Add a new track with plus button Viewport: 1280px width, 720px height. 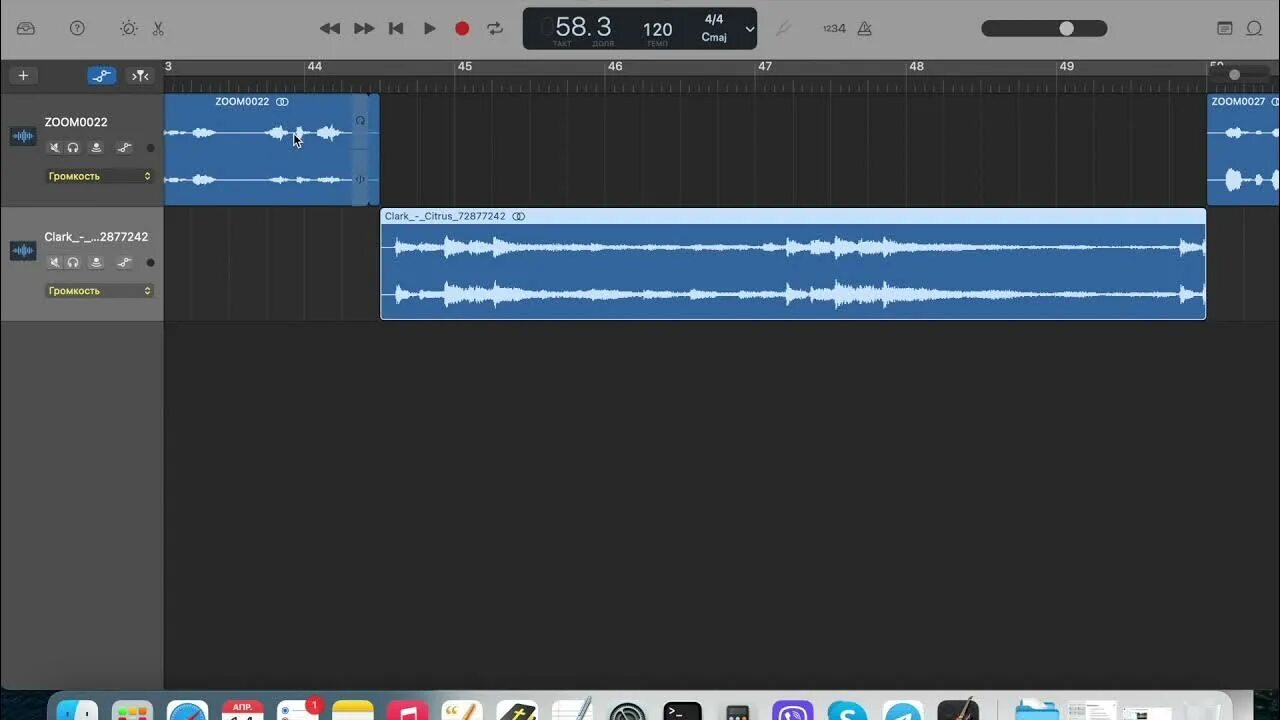pos(23,75)
